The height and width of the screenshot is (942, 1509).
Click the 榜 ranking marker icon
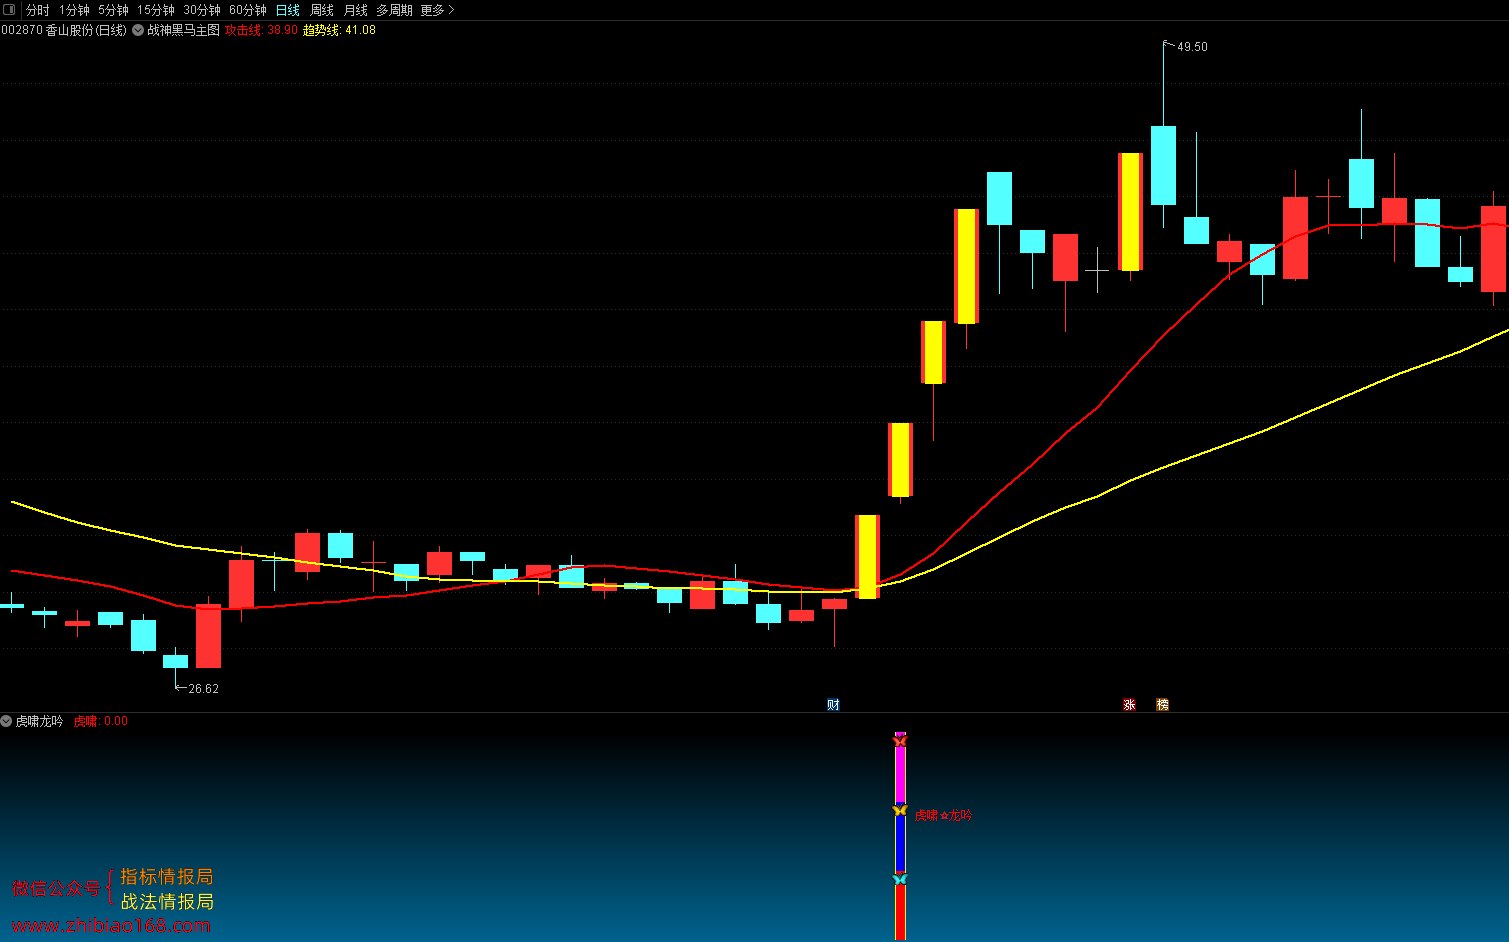tap(1162, 705)
